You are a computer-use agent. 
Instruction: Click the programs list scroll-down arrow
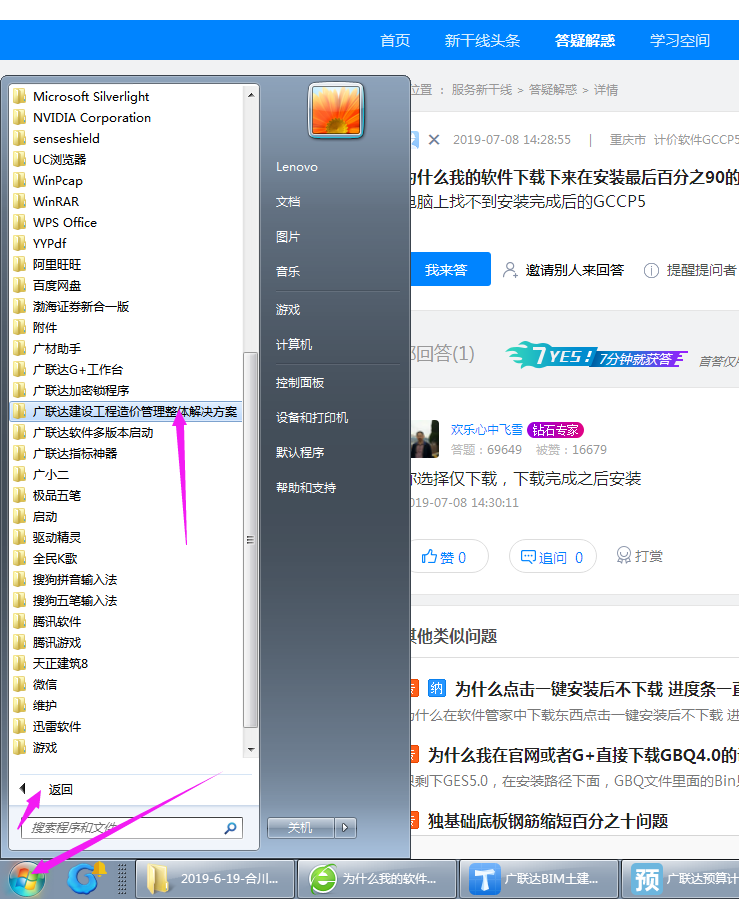pos(251,749)
